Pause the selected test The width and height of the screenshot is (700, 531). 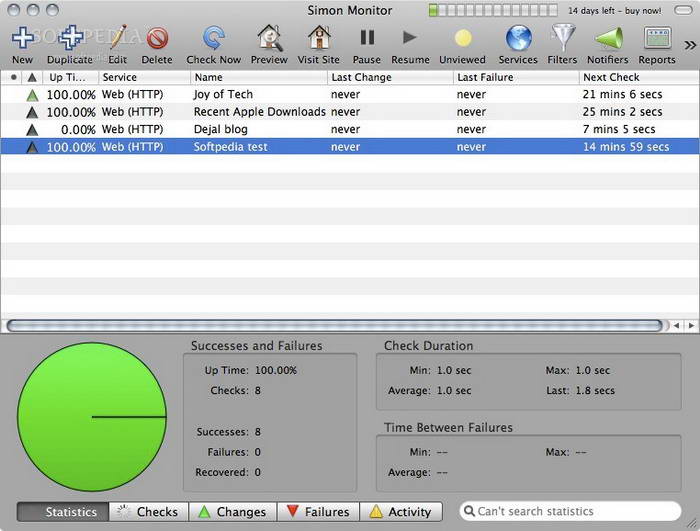367,38
